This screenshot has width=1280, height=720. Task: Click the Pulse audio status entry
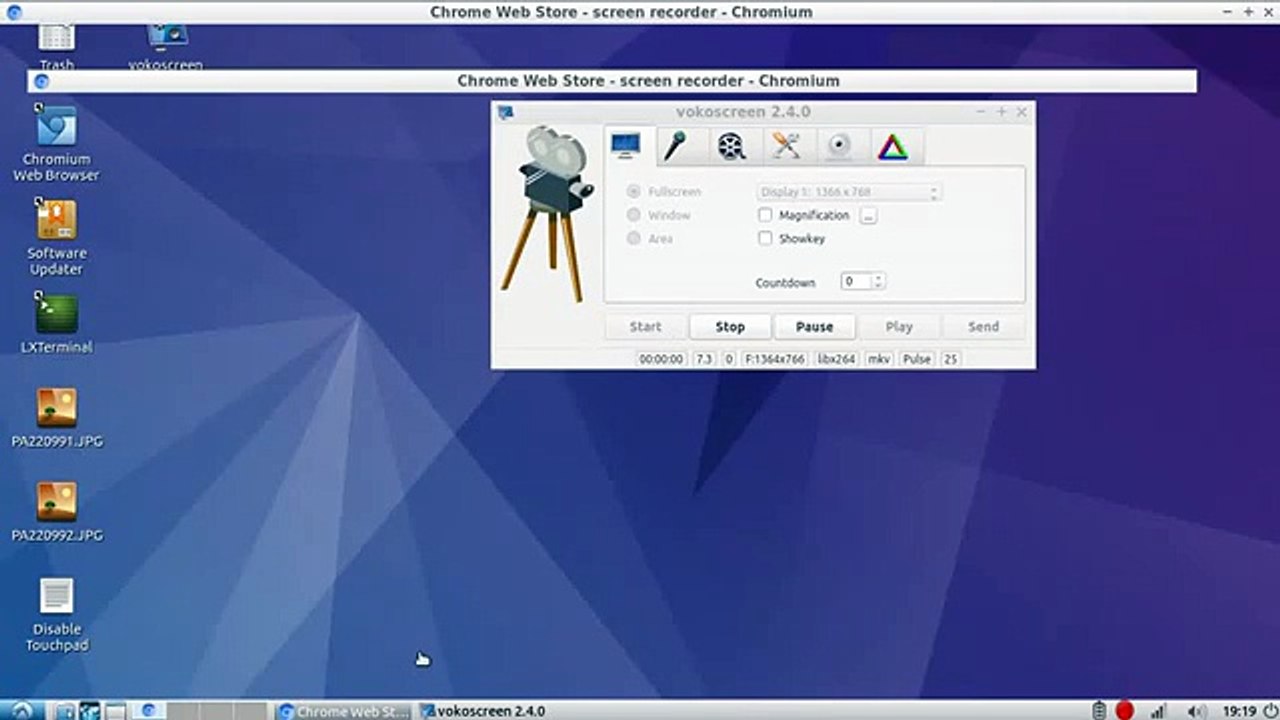pyautogui.click(x=917, y=358)
